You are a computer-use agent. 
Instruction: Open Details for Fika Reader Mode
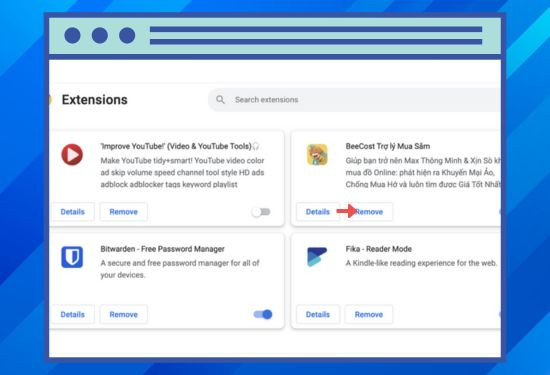(318, 314)
